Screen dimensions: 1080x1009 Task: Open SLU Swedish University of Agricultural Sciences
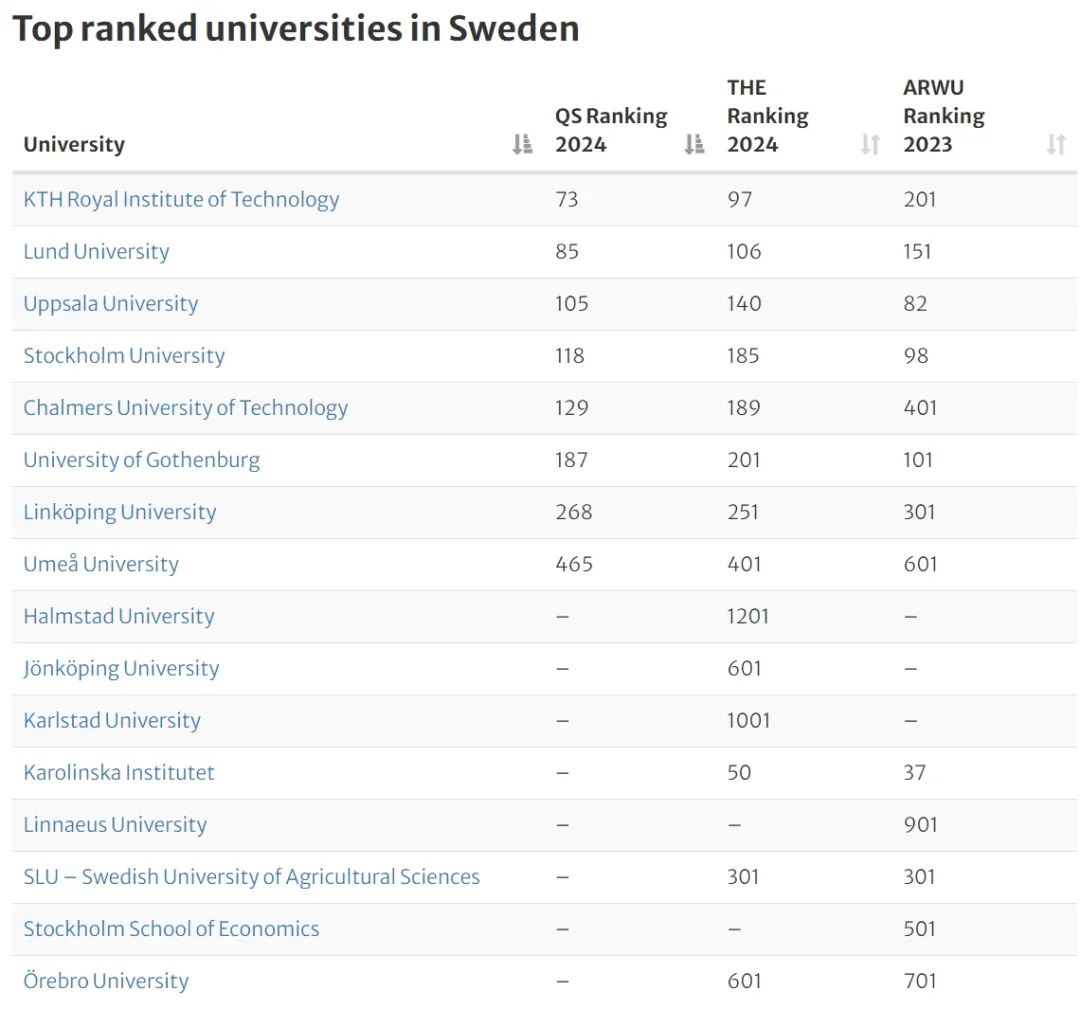[252, 877]
